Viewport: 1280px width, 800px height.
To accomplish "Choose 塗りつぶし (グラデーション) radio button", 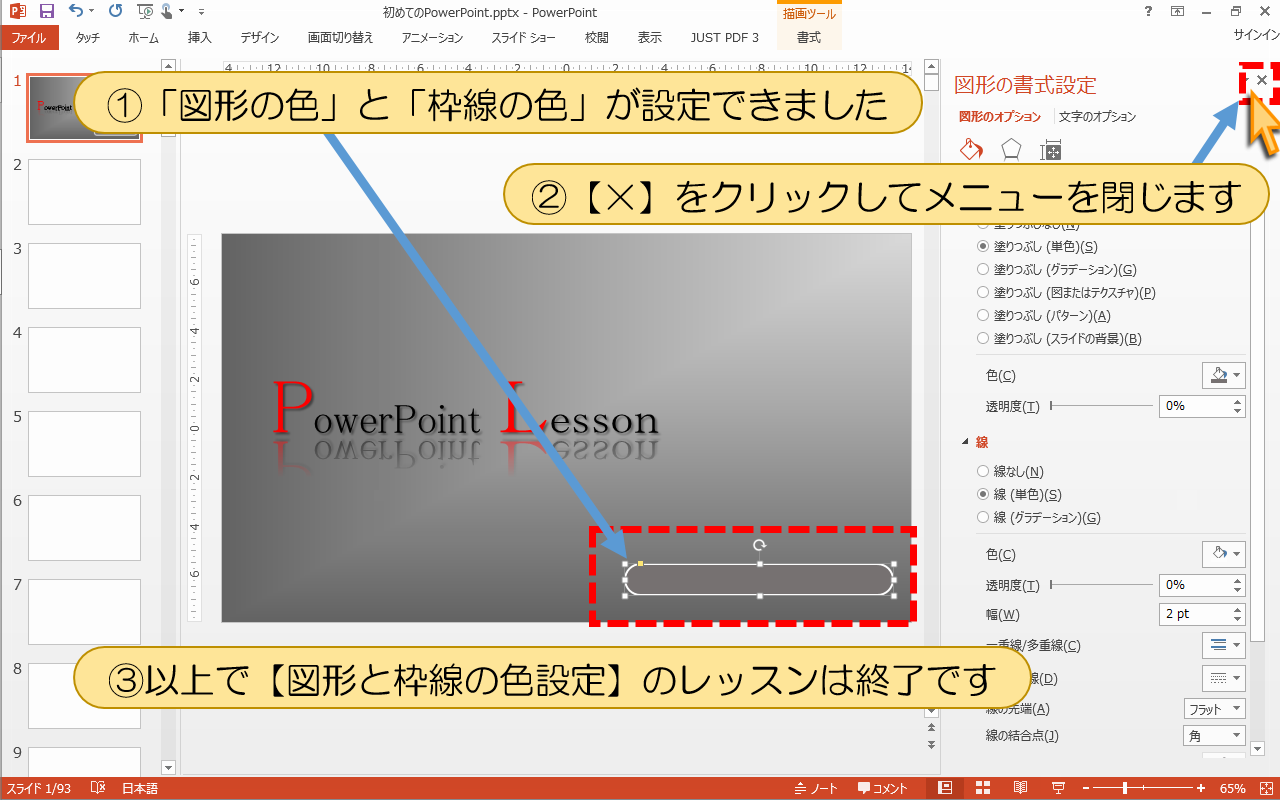I will coord(983,269).
